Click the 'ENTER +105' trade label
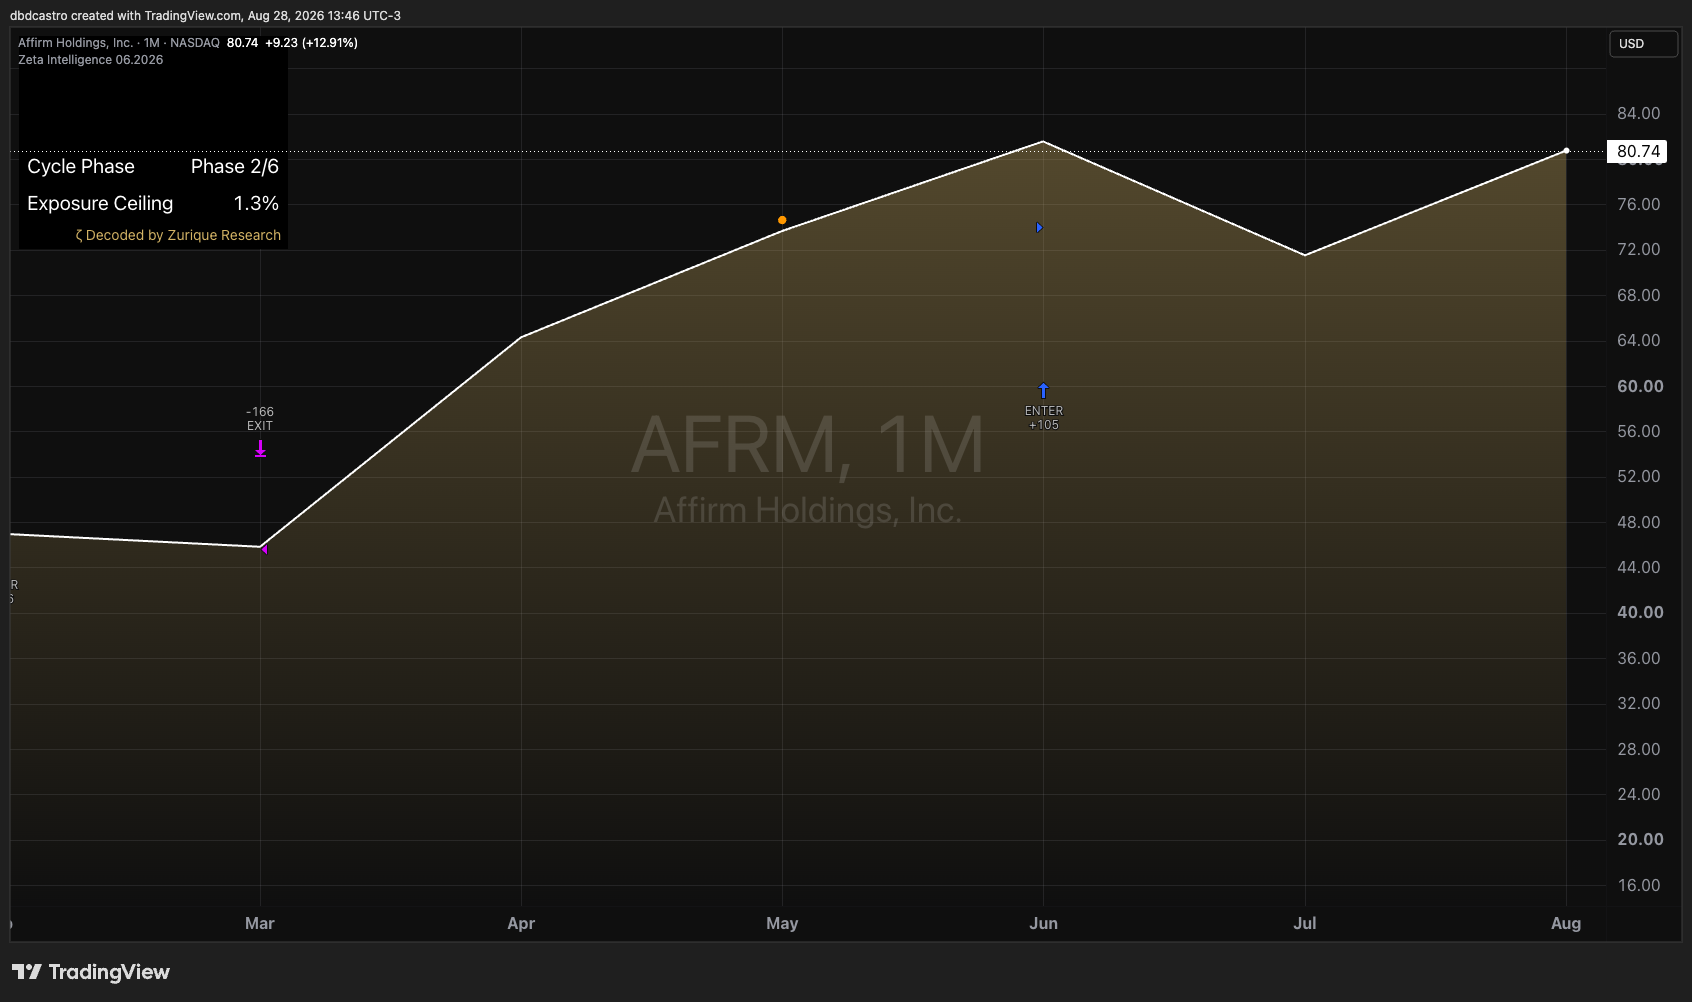1692x1002 pixels. tap(1044, 418)
